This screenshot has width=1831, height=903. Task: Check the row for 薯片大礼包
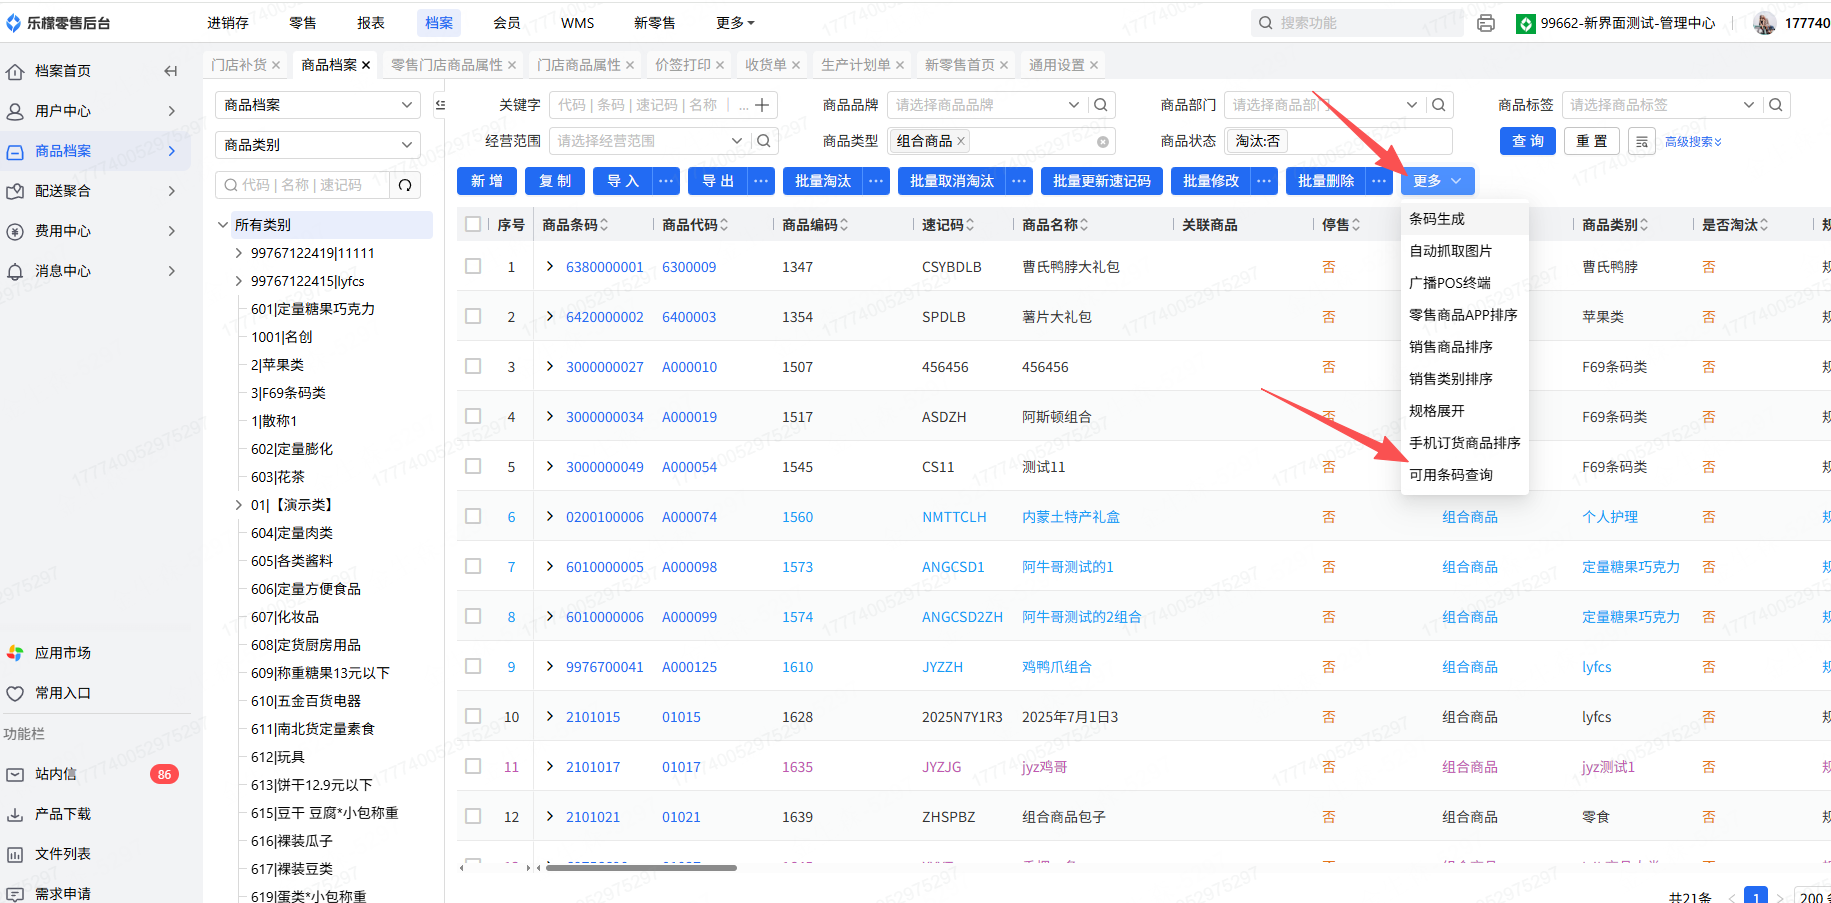tap(474, 317)
